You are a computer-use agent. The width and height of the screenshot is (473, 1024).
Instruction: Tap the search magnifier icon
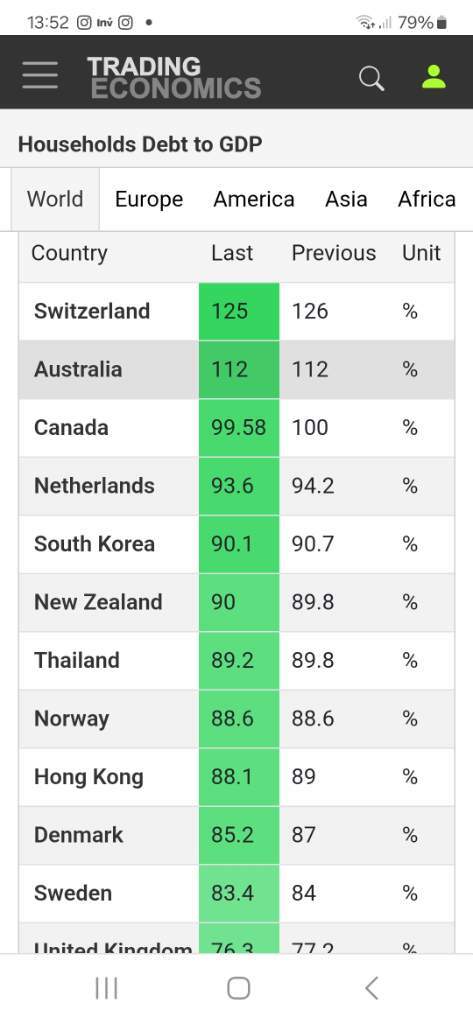pyautogui.click(x=372, y=78)
